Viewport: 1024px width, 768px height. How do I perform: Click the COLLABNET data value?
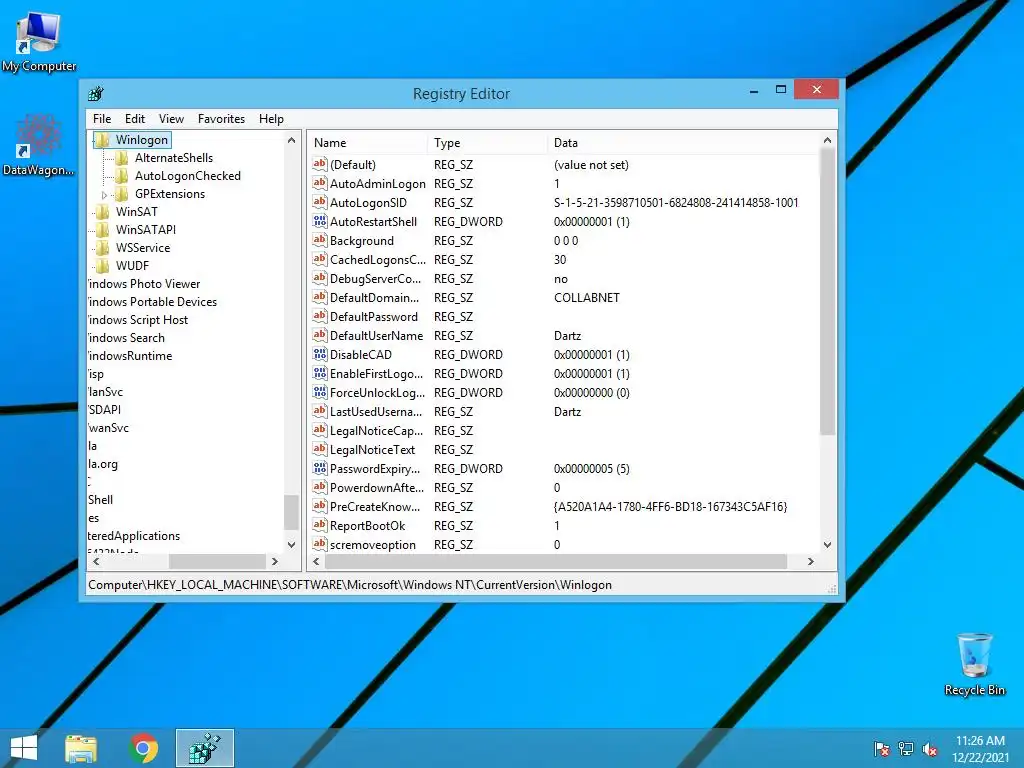pyautogui.click(x=586, y=298)
